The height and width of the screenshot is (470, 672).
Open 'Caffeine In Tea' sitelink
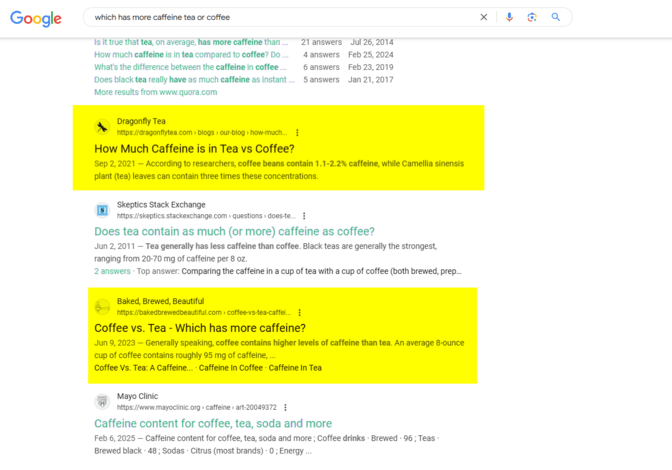[x=295, y=368]
